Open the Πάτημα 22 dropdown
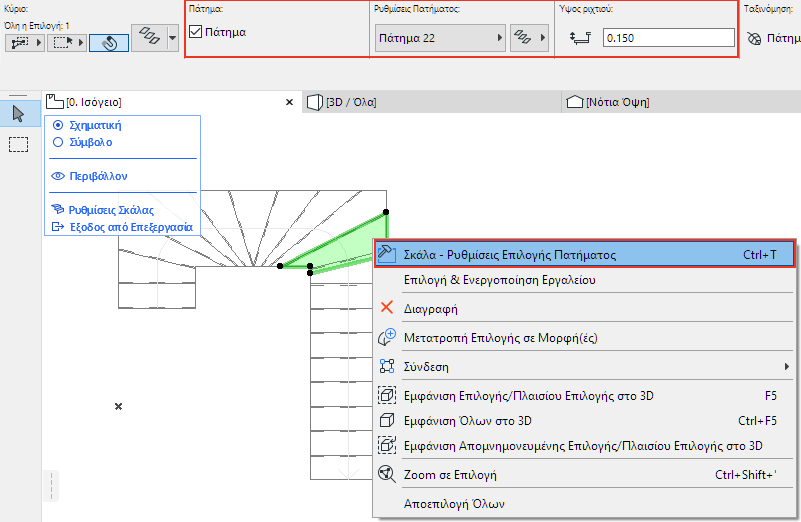 (x=440, y=38)
